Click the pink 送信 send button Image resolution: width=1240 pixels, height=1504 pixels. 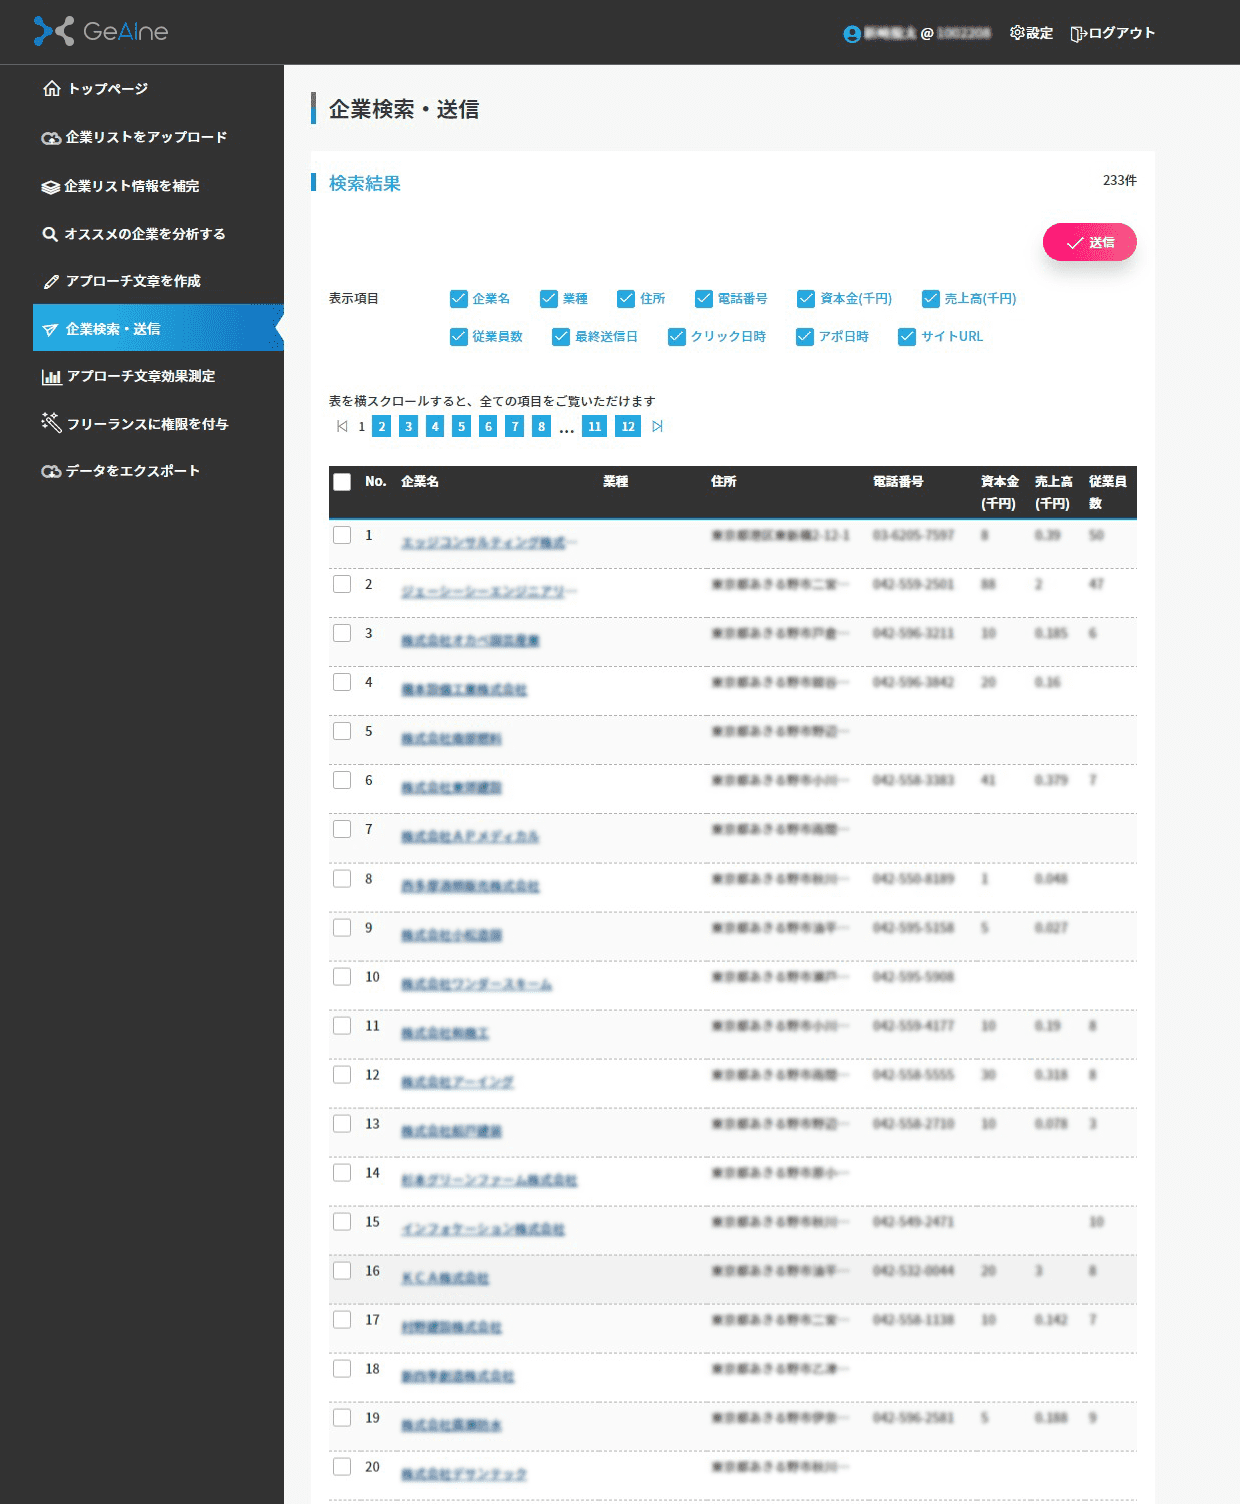(x=1090, y=242)
